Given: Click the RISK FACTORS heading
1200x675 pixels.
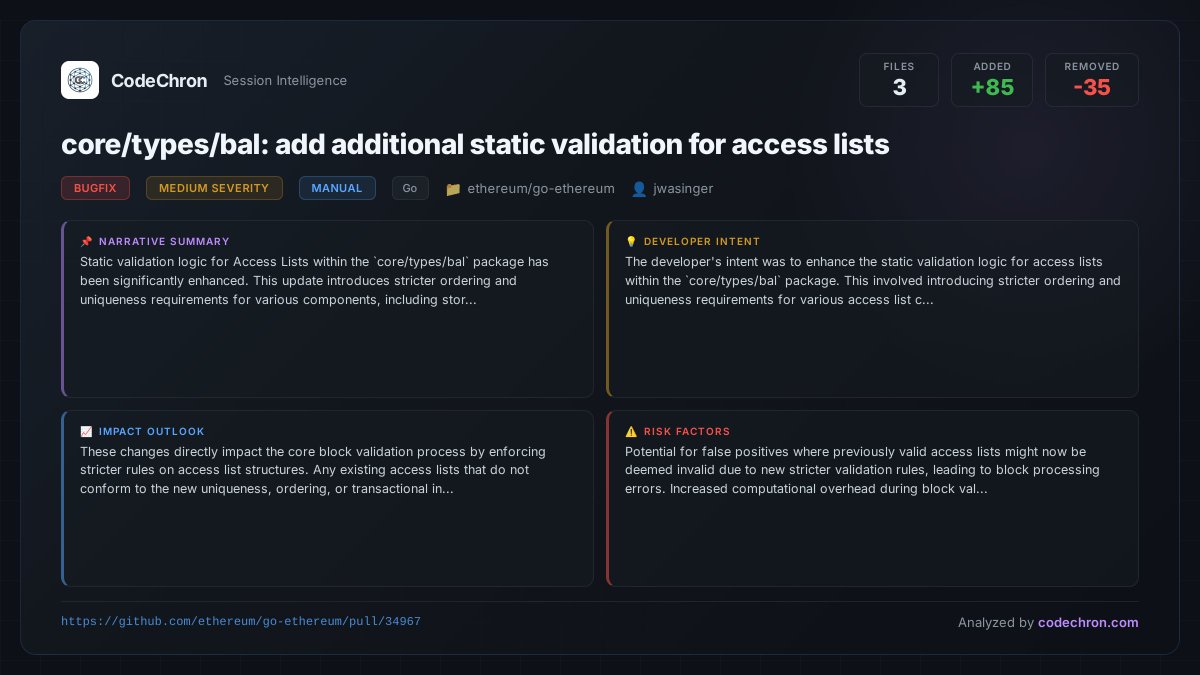Looking at the screenshot, I should (687, 431).
